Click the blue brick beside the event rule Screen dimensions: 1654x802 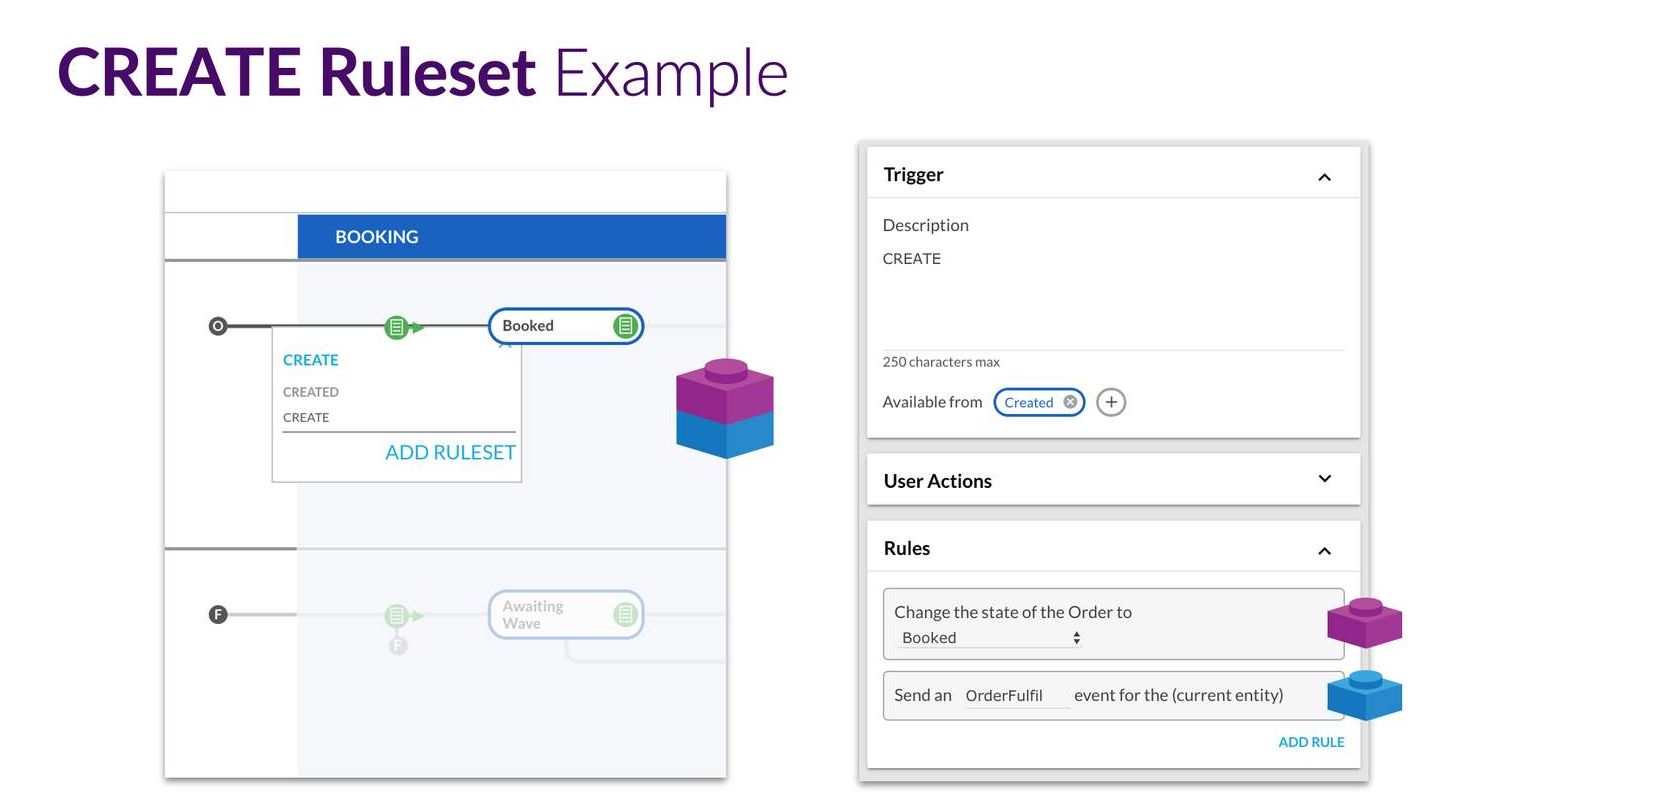1364,695
